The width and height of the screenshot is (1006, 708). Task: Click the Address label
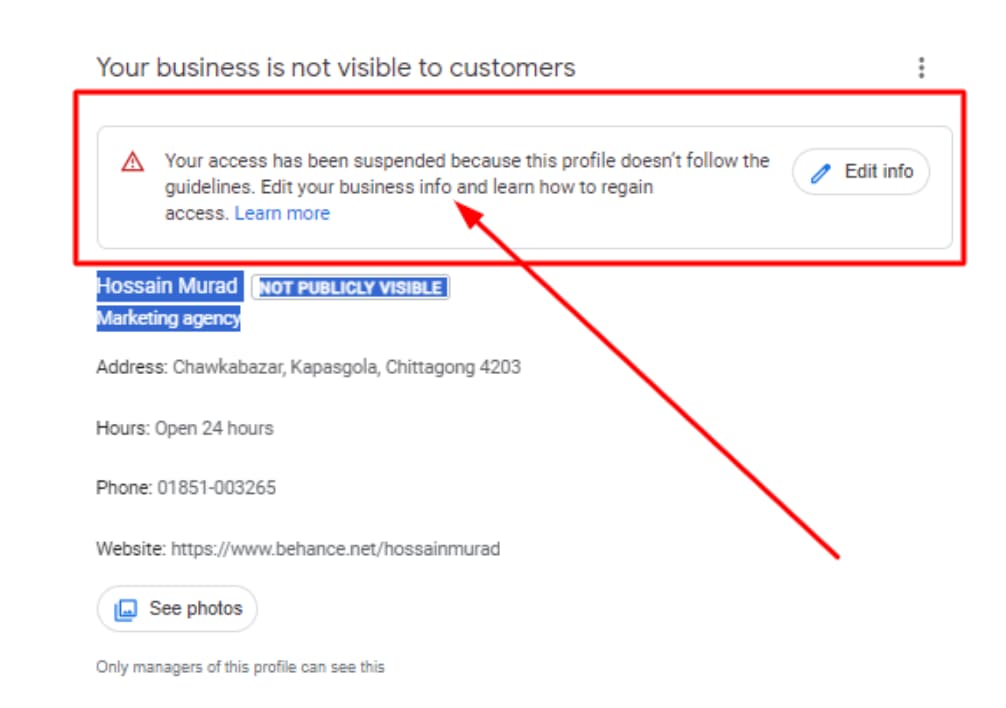click(x=131, y=367)
